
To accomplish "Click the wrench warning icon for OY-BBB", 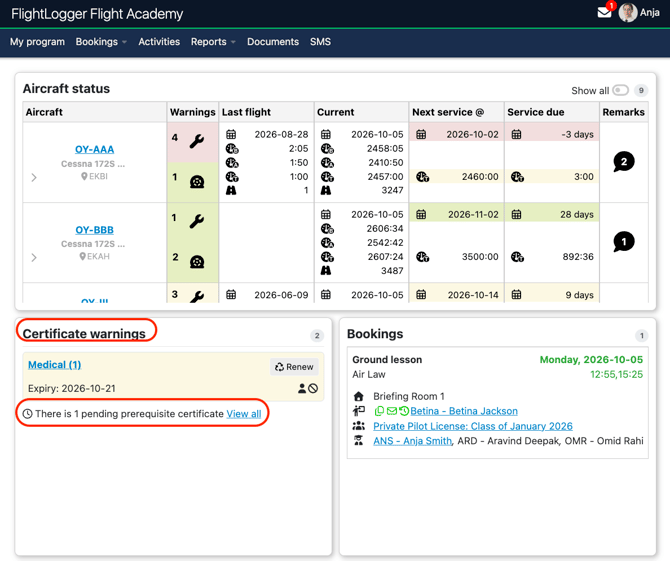I will point(197,221).
